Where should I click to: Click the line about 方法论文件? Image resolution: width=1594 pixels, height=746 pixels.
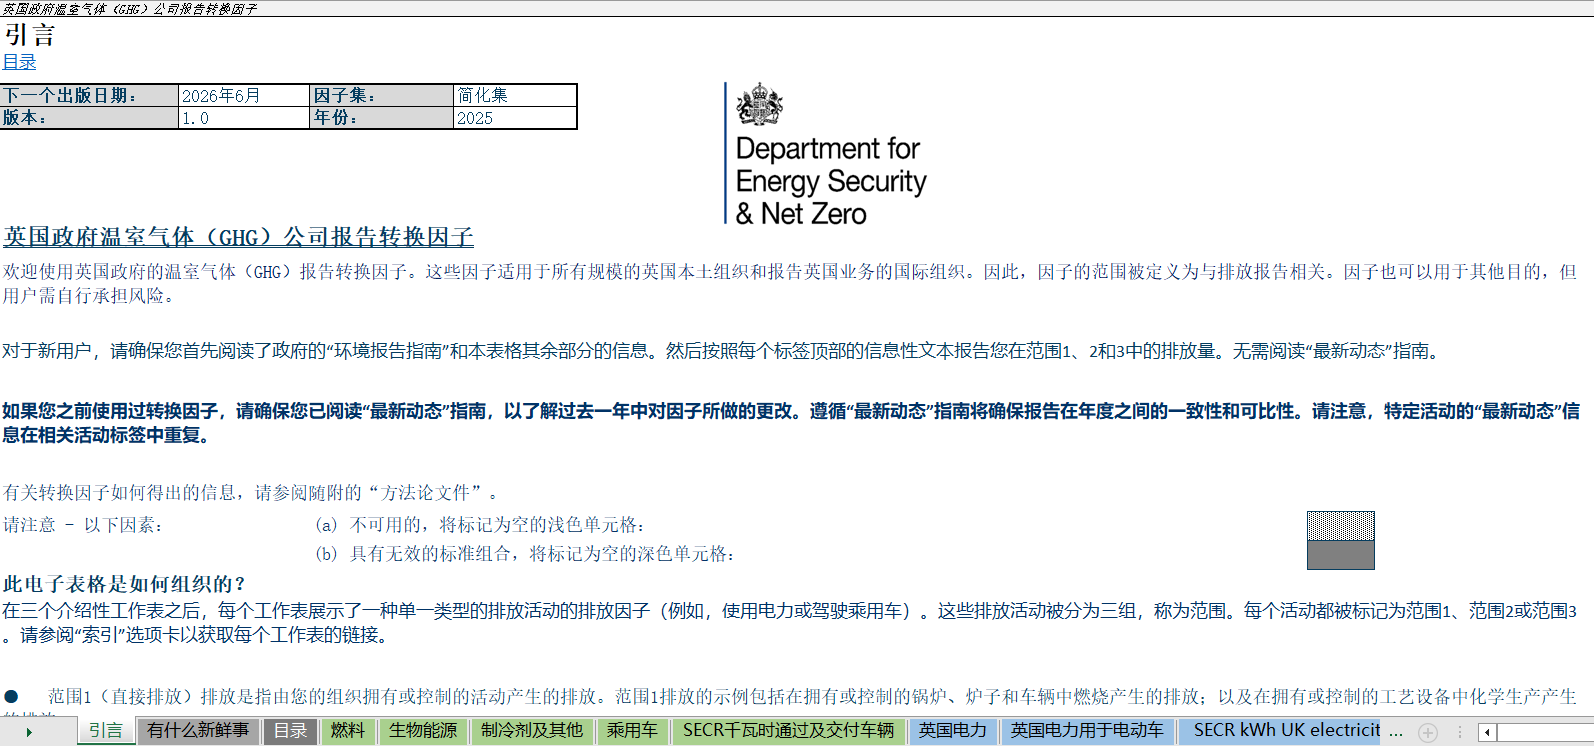250,492
